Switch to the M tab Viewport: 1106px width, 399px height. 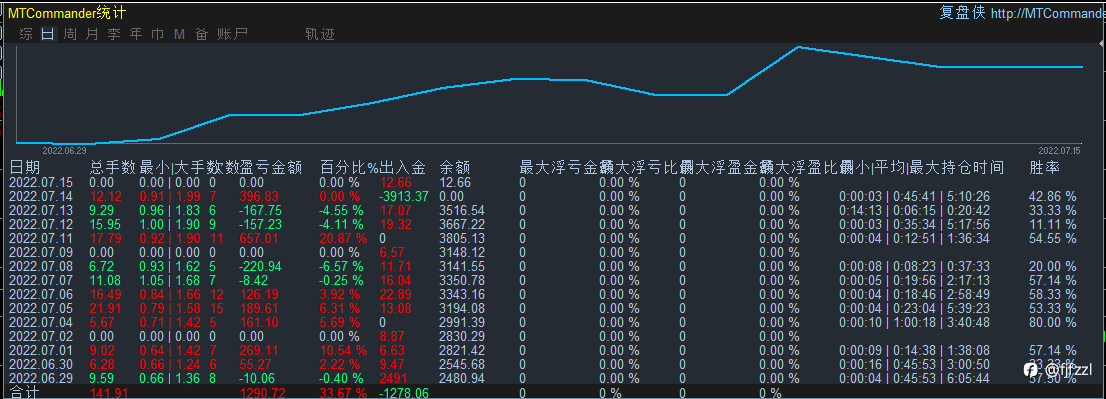[x=179, y=34]
